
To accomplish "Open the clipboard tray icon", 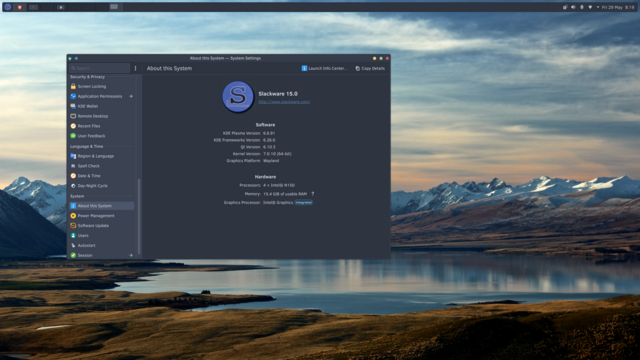I will point(565,7).
